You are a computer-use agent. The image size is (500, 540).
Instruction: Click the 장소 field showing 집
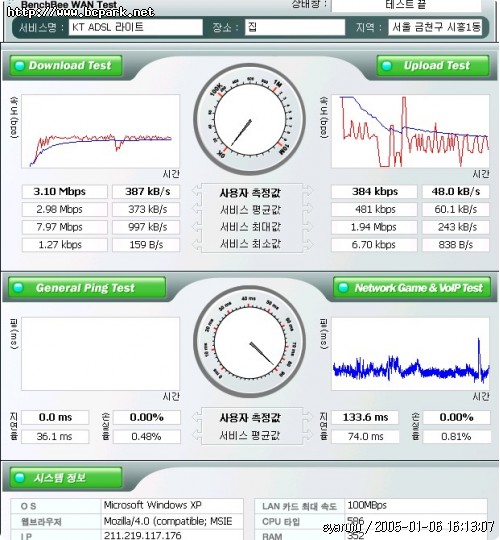pyautogui.click(x=295, y=27)
